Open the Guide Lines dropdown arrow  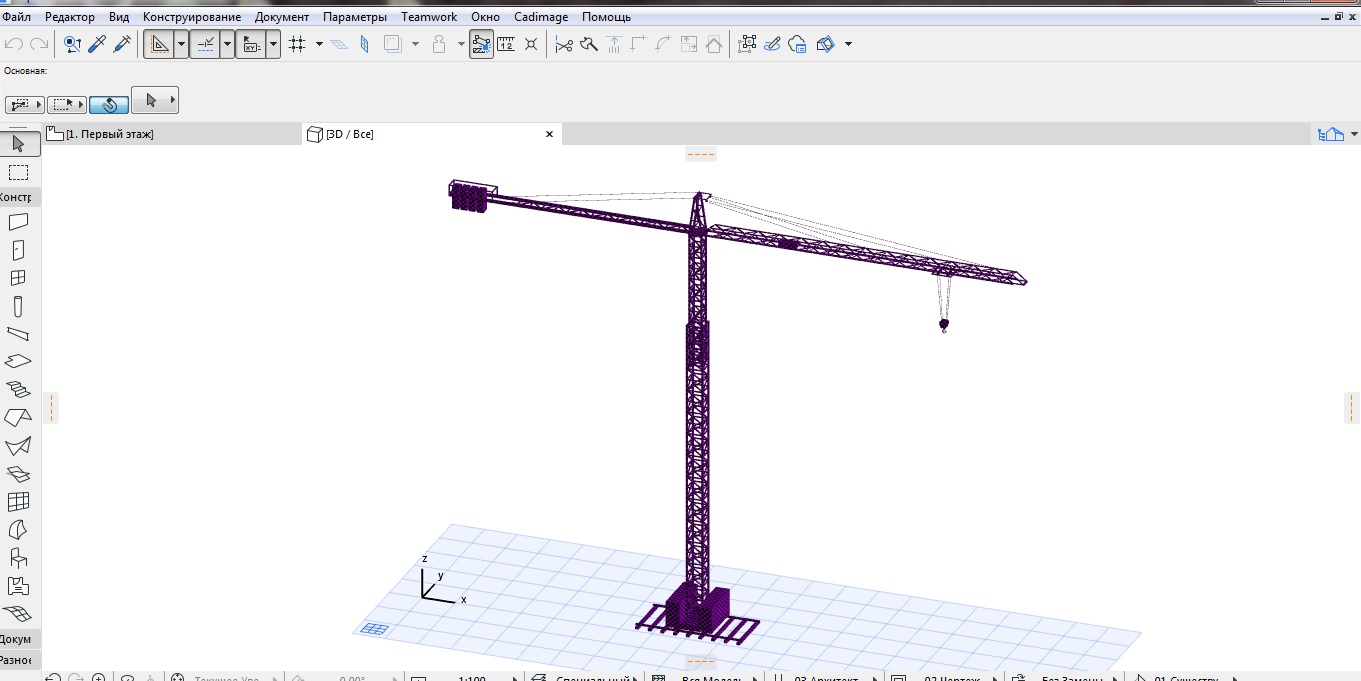tap(181, 44)
